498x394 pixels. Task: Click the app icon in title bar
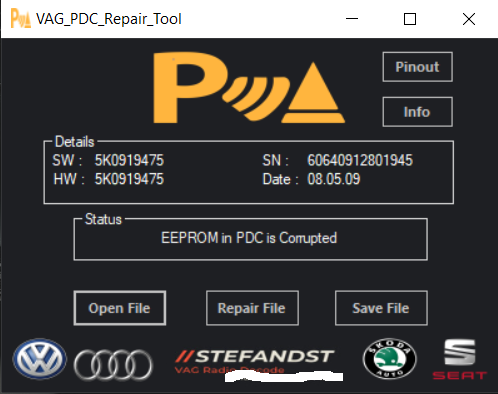[x=21, y=18]
